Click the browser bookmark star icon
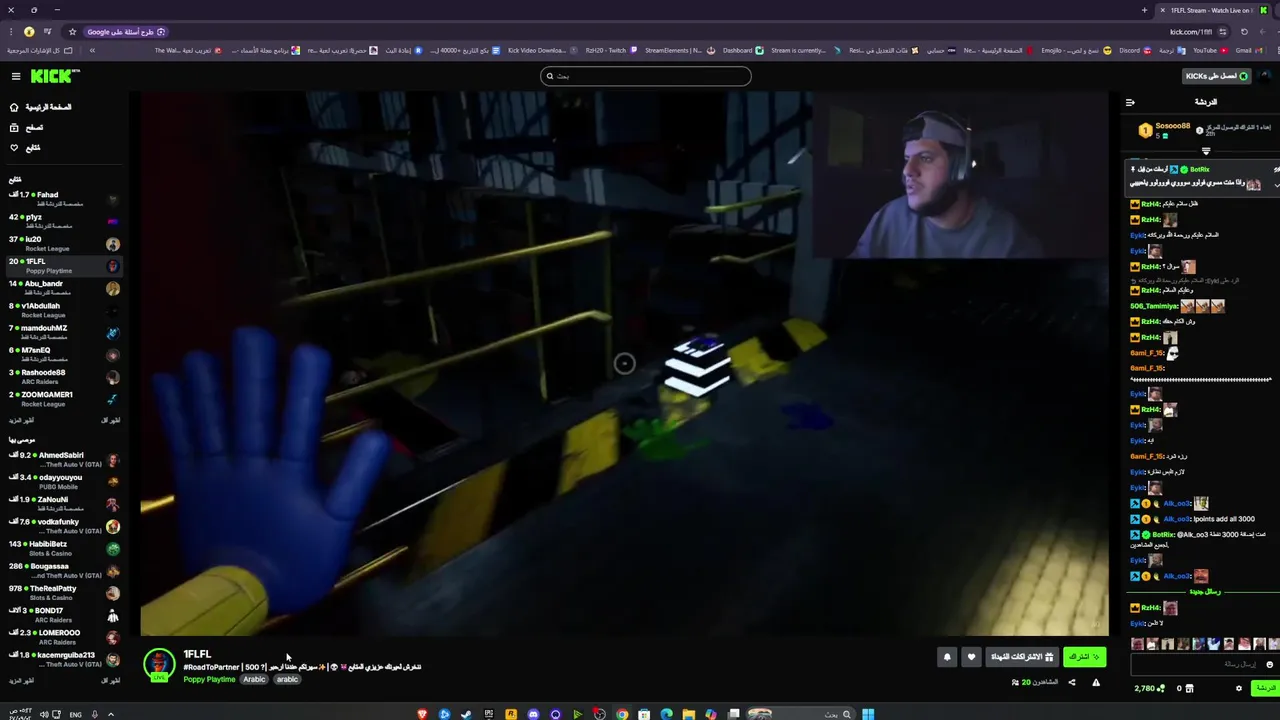Viewport: 1280px width, 720px height. pos(72,32)
